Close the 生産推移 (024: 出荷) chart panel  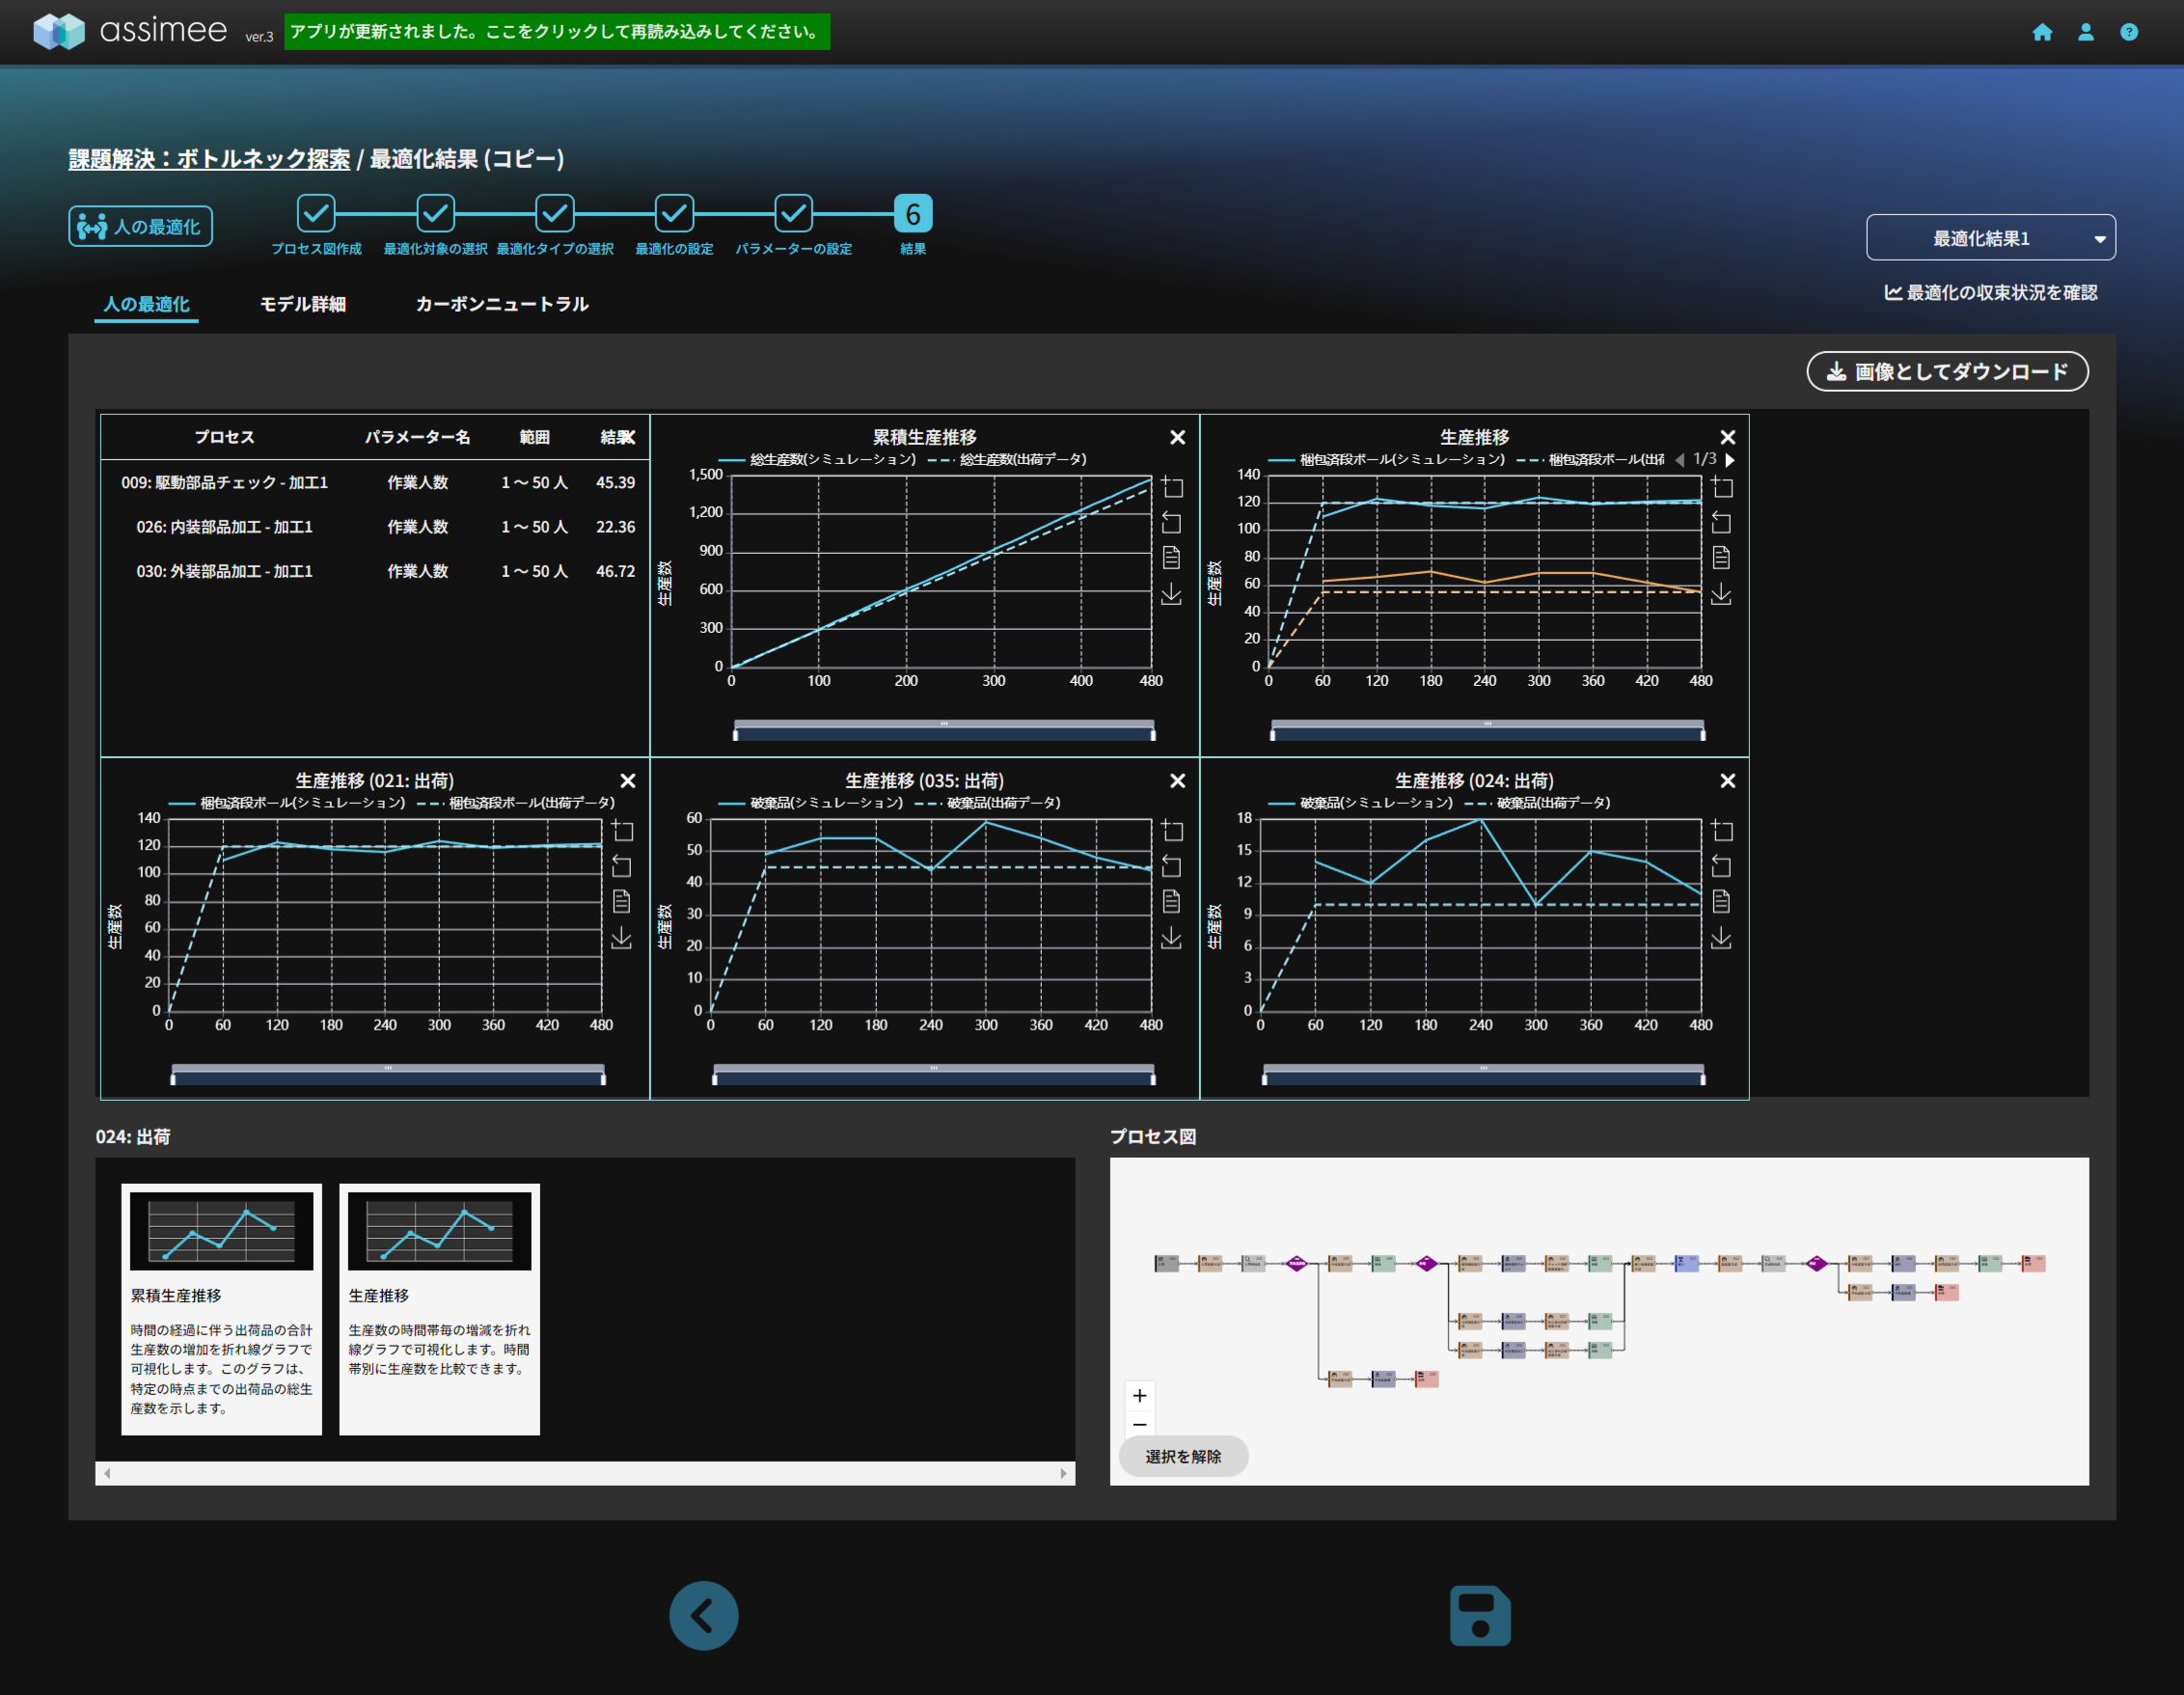point(1727,781)
